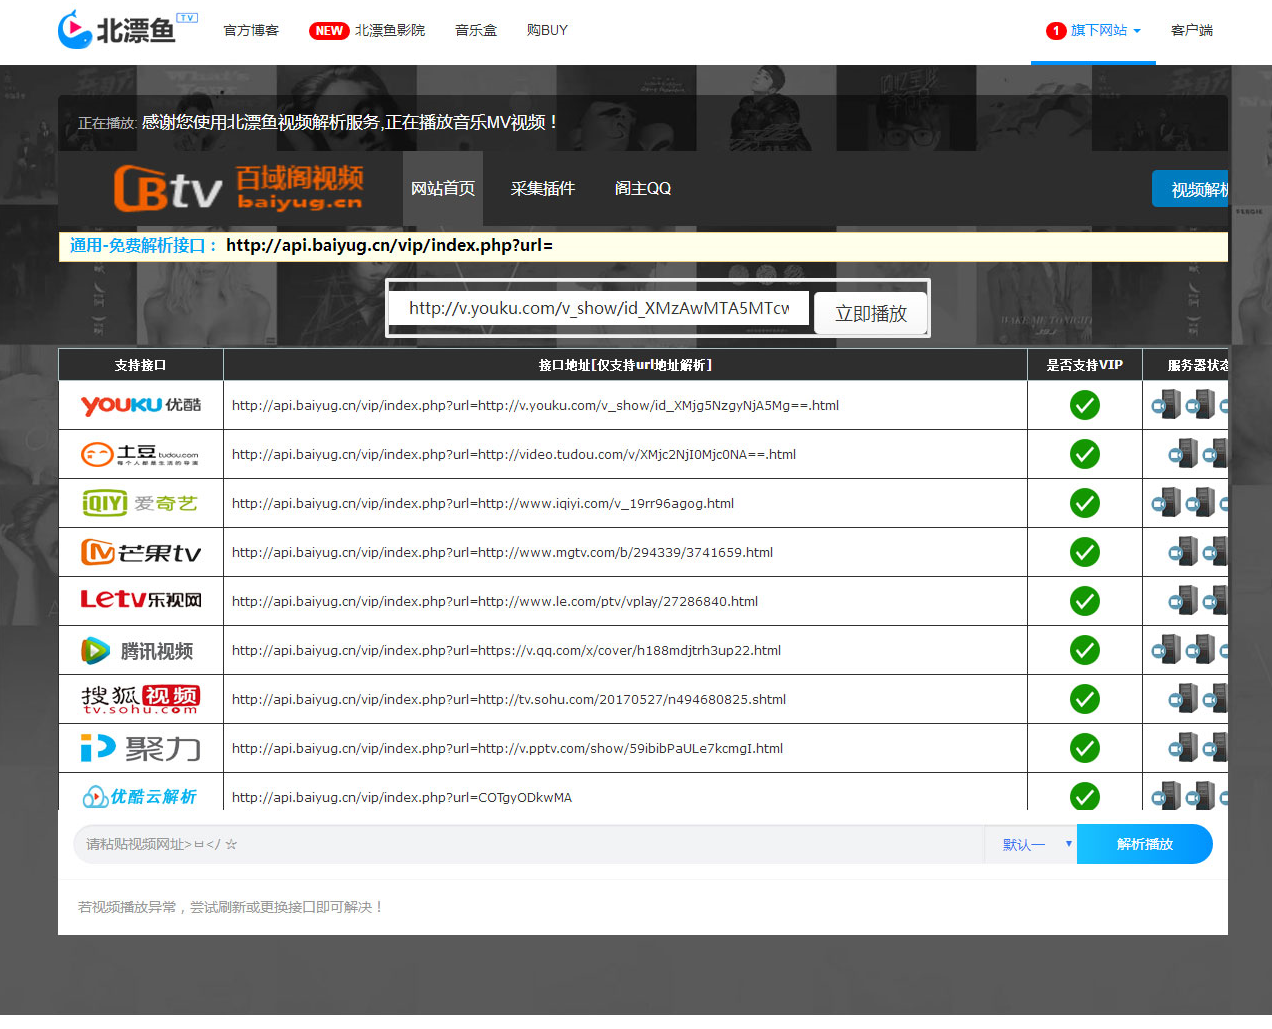Select the v.qq.com API URL text

point(506,650)
